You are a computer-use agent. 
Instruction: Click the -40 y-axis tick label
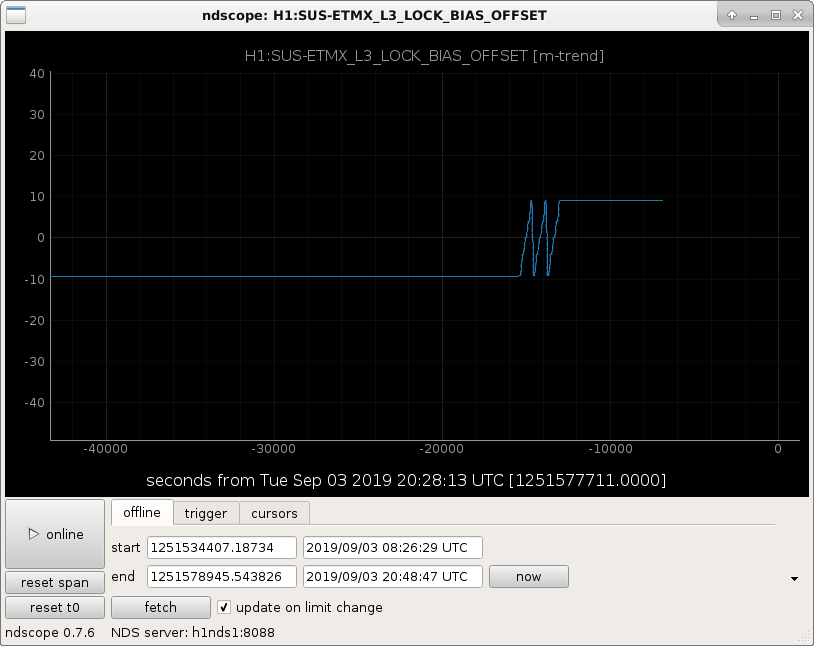tap(34, 402)
